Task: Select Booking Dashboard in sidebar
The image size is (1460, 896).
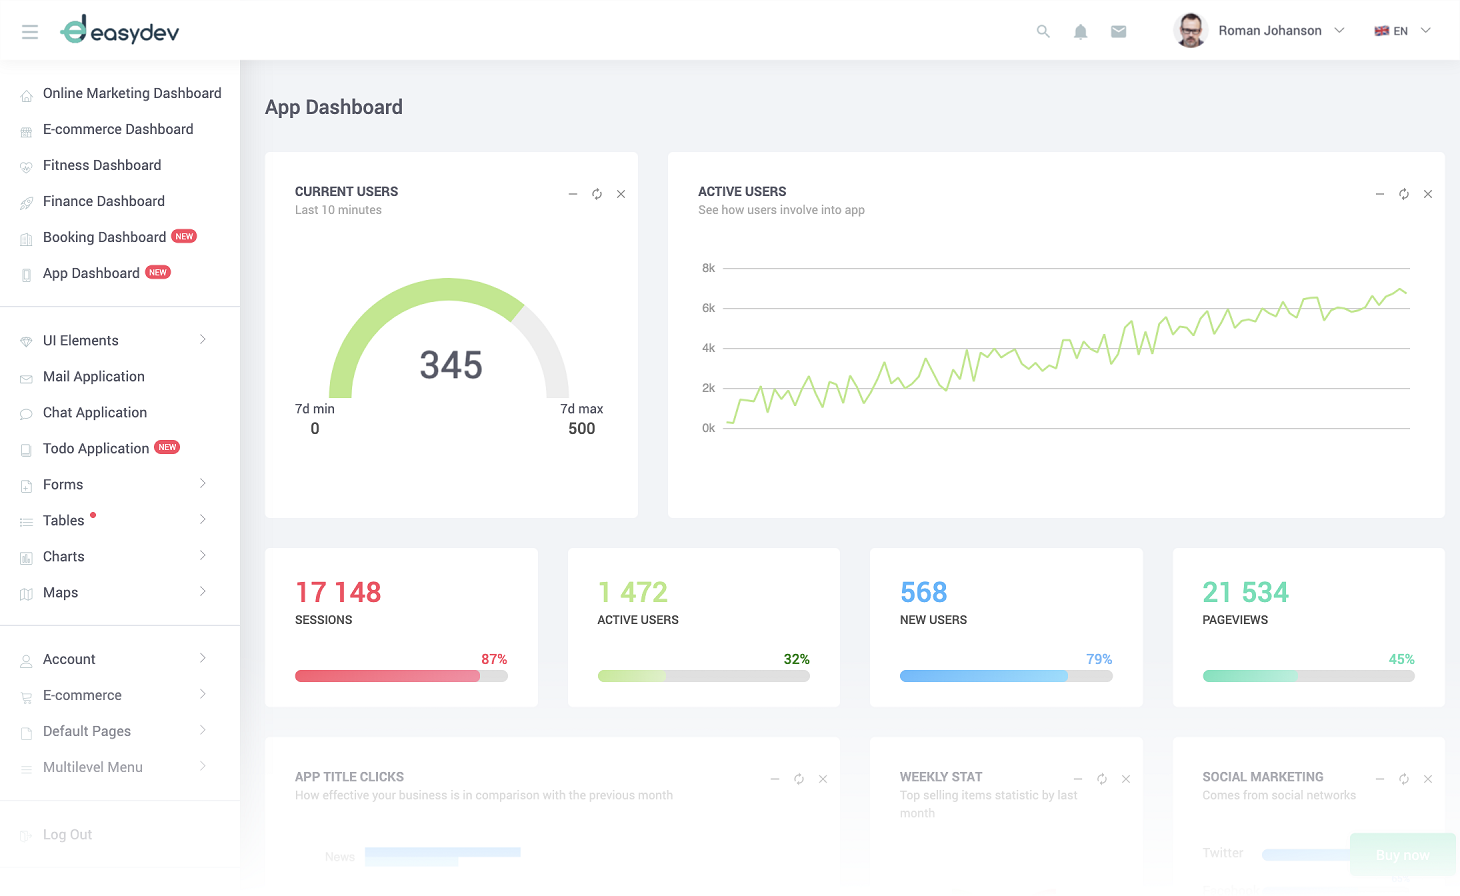Action: tap(104, 237)
